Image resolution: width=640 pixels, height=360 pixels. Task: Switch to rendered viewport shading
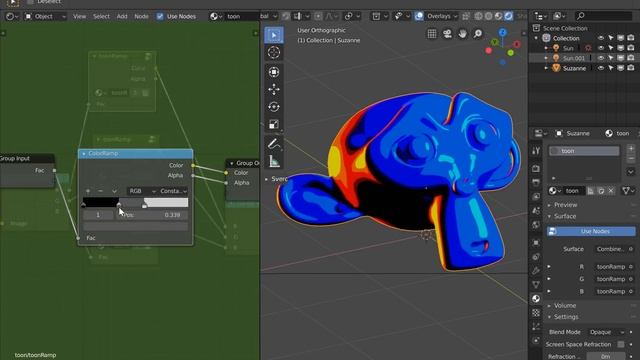point(509,16)
